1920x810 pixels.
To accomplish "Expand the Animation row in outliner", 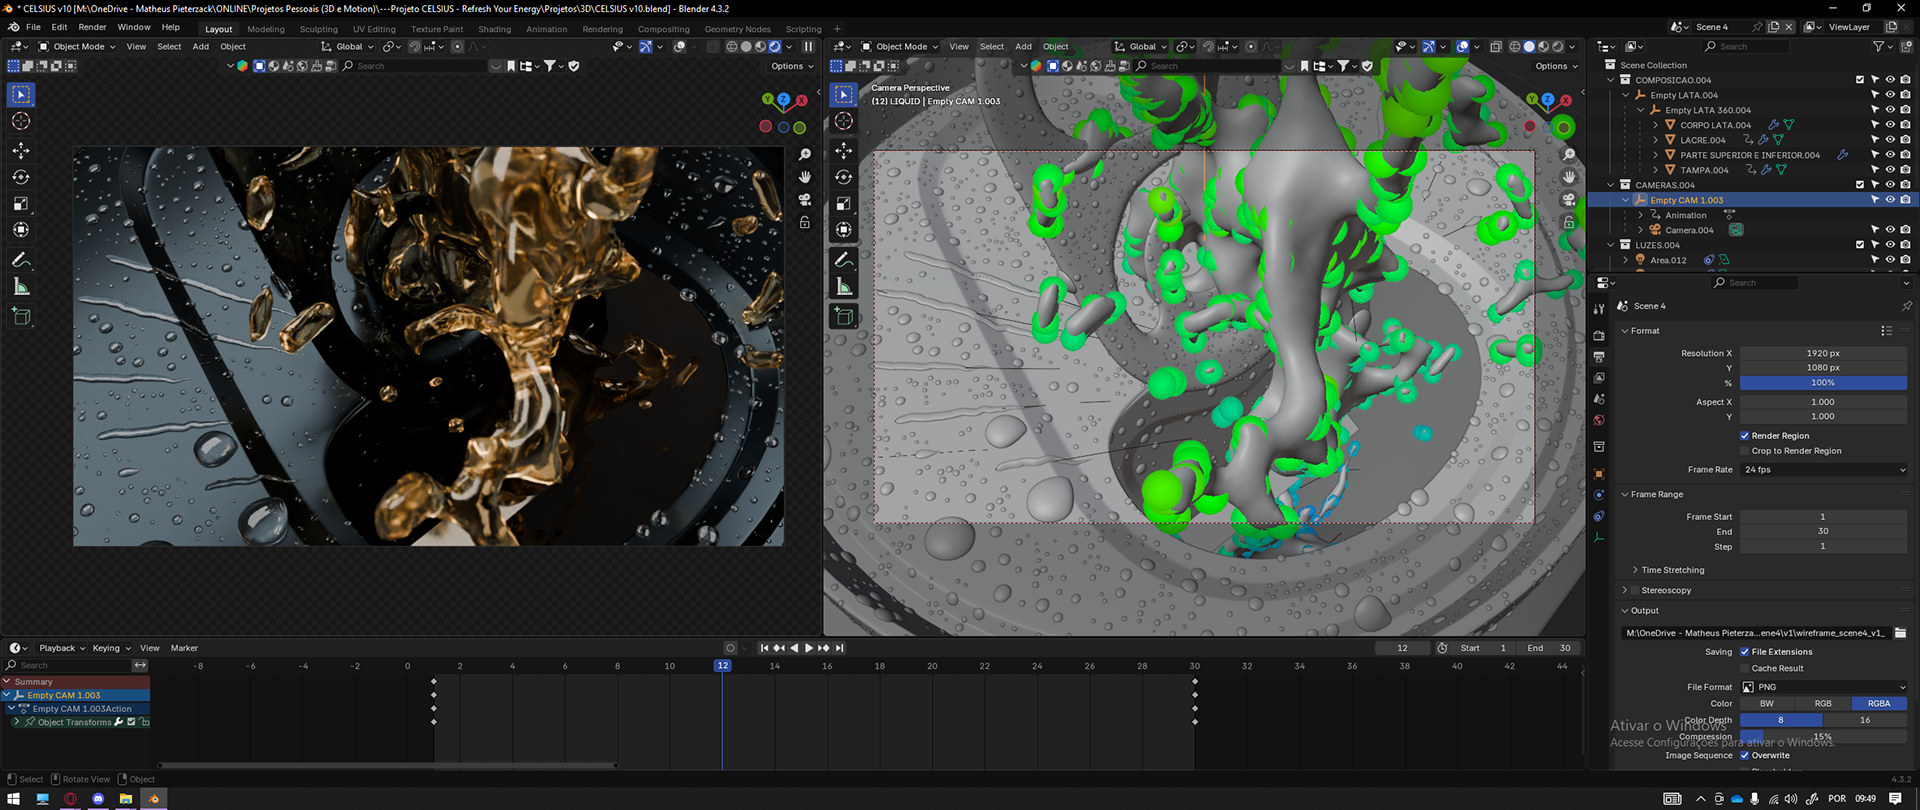I will pyautogui.click(x=1641, y=215).
